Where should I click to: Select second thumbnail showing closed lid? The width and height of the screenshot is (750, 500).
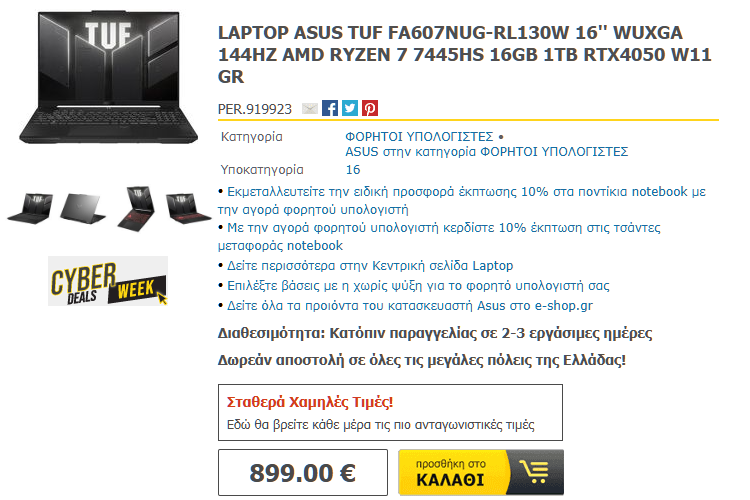(x=83, y=208)
